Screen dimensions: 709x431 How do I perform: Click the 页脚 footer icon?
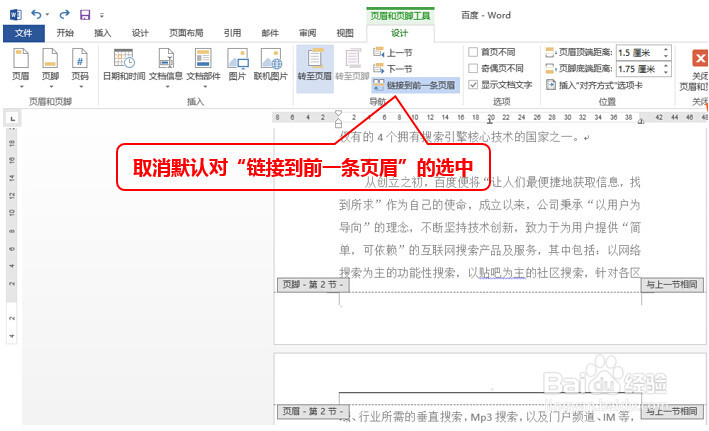point(50,59)
